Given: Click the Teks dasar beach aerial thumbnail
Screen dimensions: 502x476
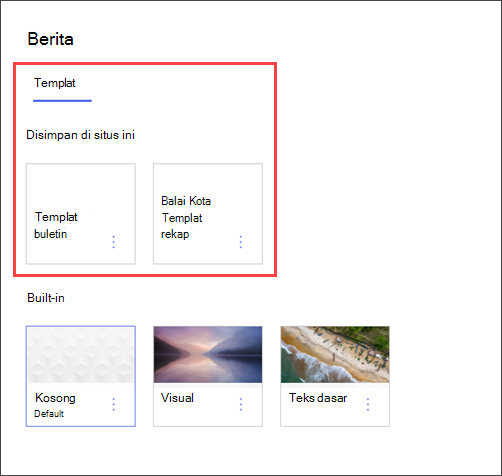Looking at the screenshot, I should pyautogui.click(x=335, y=355).
